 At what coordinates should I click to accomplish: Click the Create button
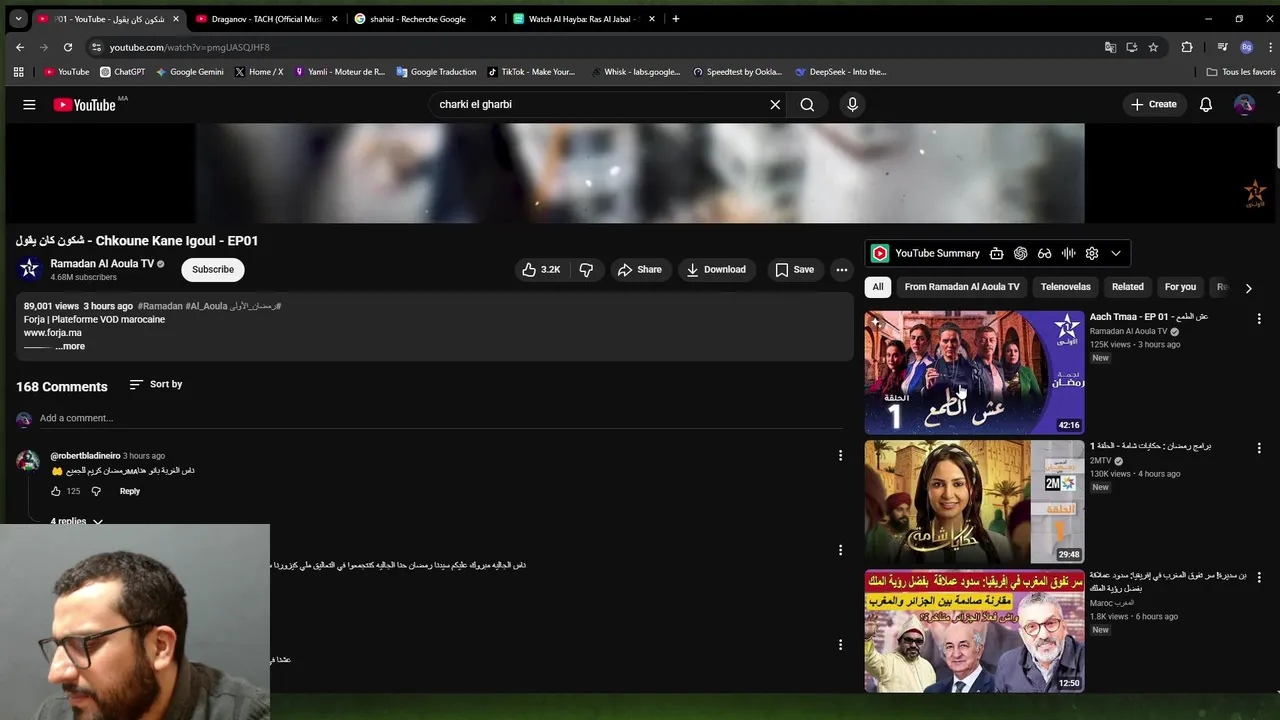(1153, 104)
